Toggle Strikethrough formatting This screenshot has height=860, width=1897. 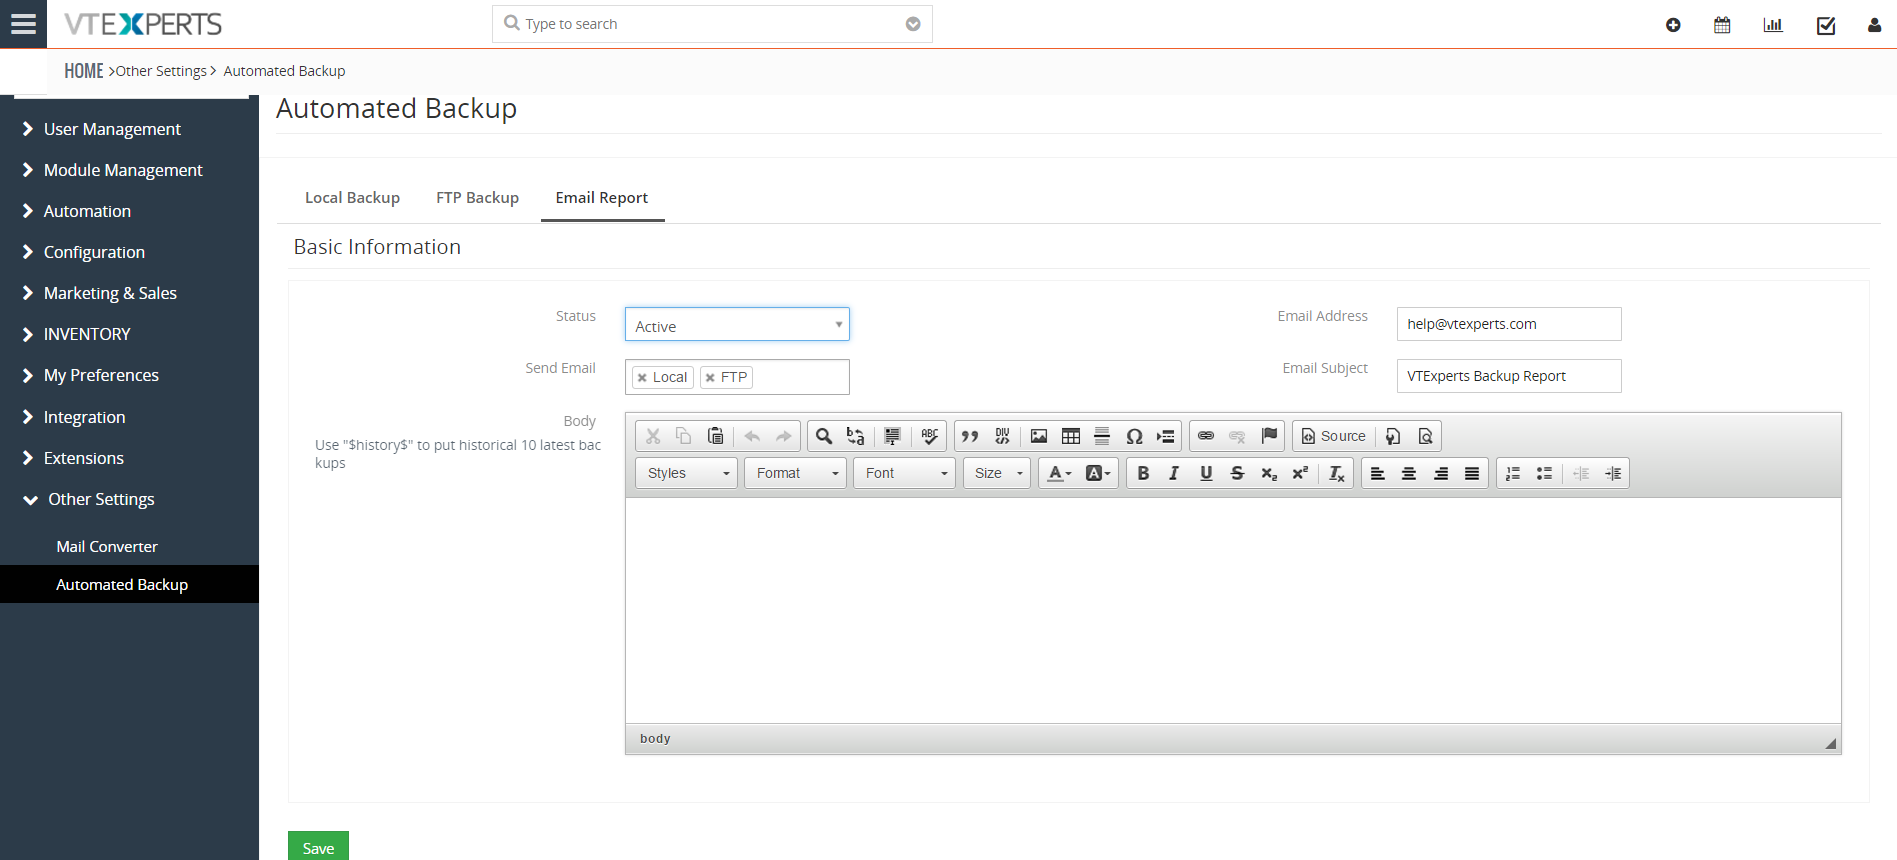click(1237, 473)
